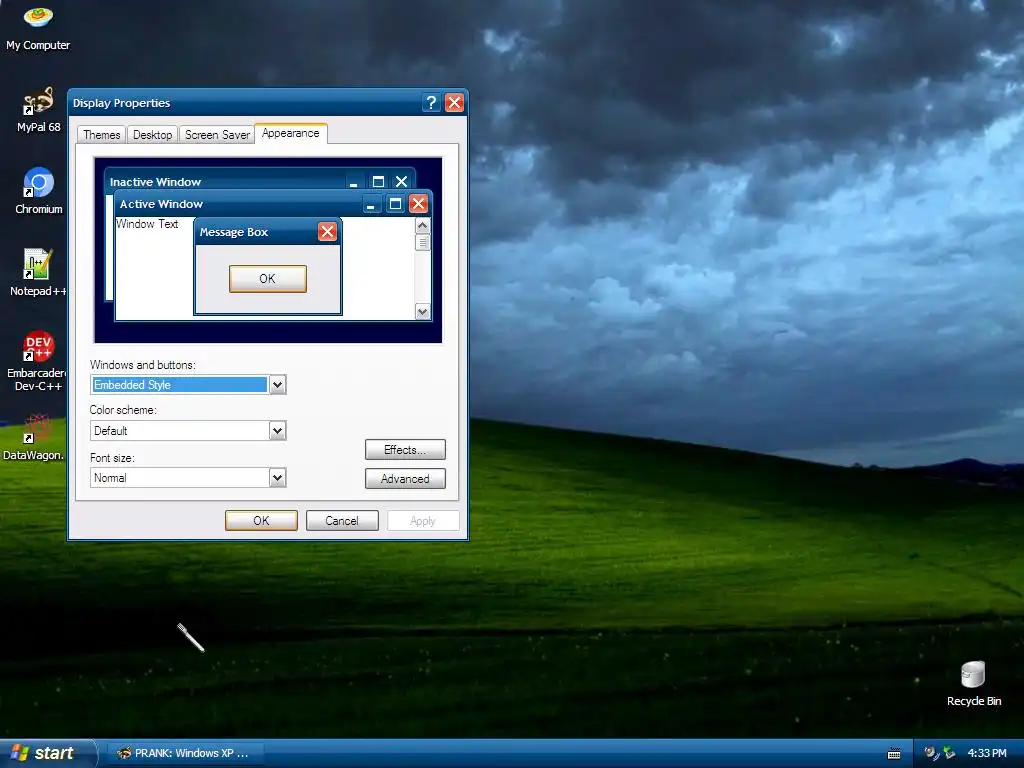
Task: Click the Inactive Window preview close icon
Action: tap(402, 182)
